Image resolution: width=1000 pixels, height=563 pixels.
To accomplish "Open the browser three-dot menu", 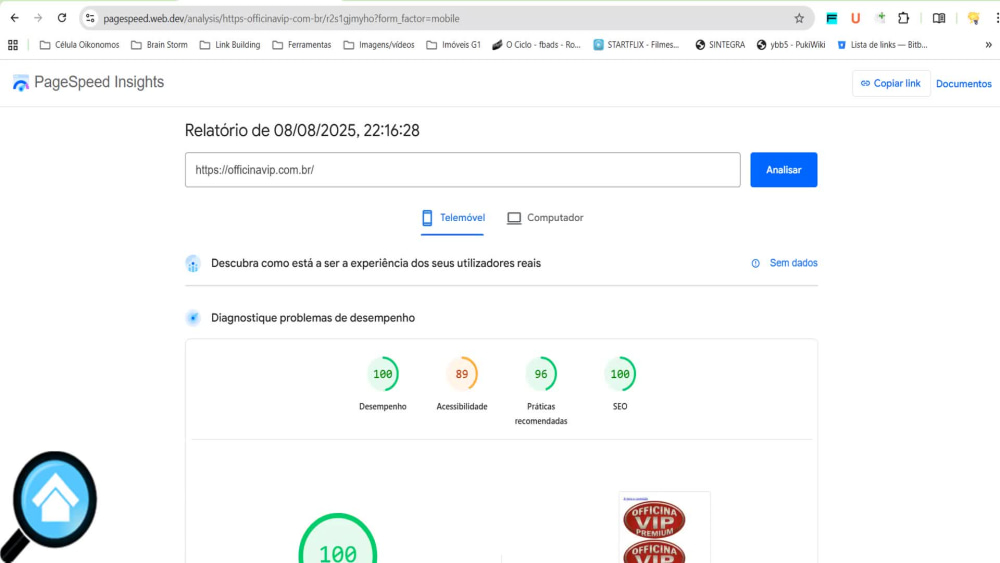I will coord(996,18).
